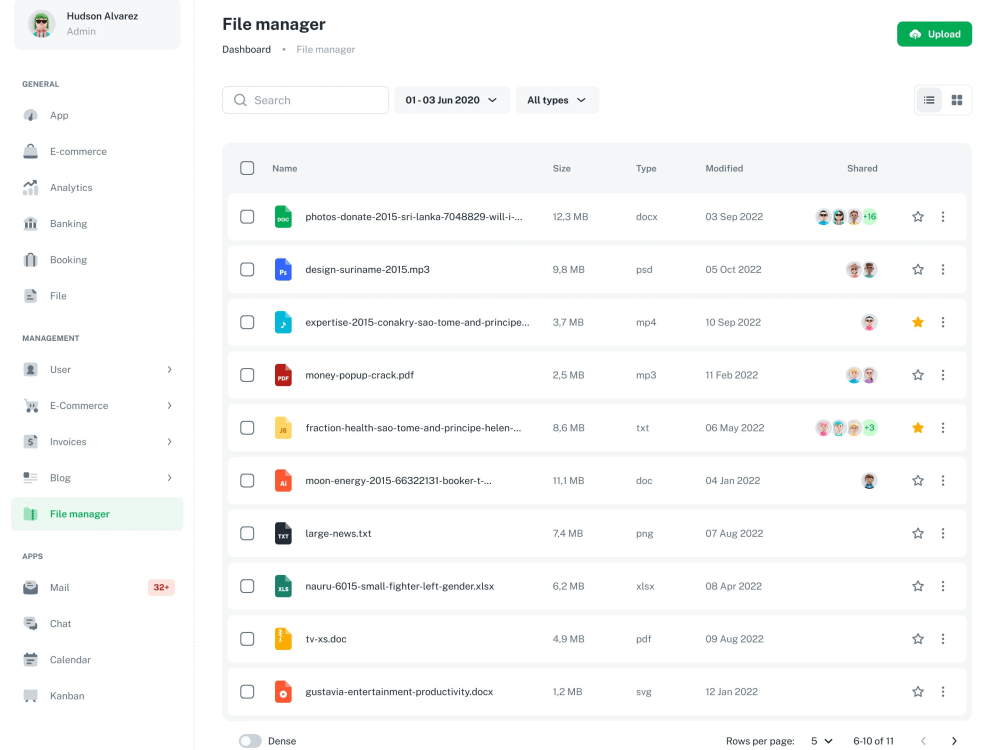This screenshot has width=1000, height=750.
Task: Open more options for large-news.txt
Action: point(943,533)
